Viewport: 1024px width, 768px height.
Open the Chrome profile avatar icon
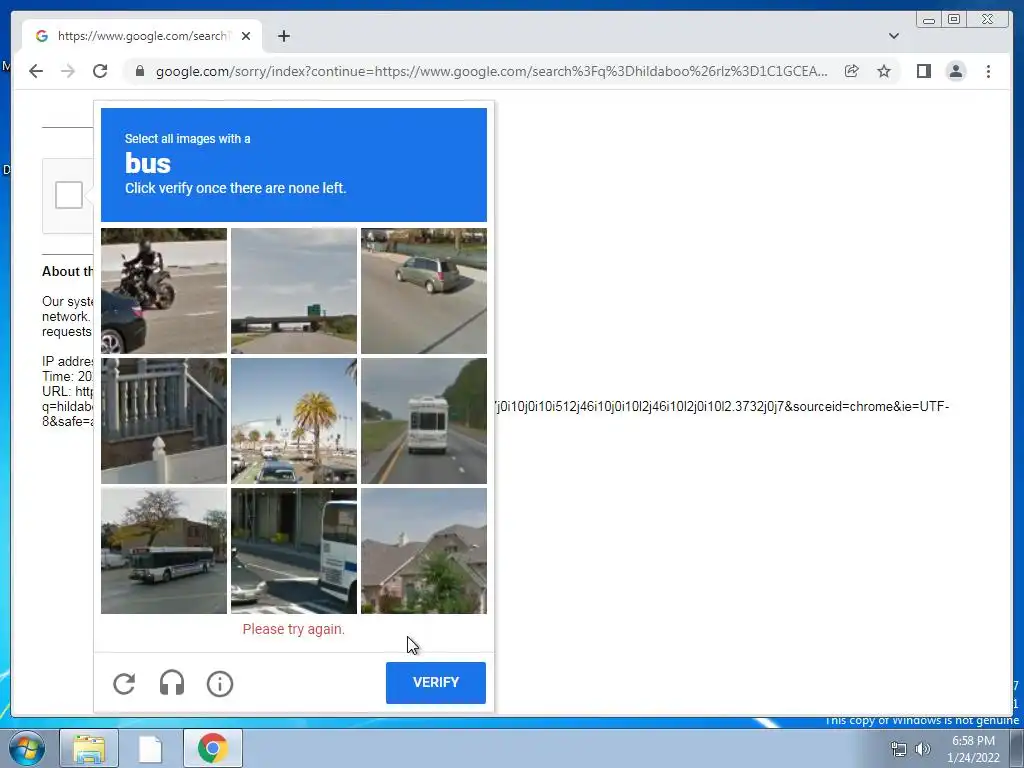tap(955, 71)
